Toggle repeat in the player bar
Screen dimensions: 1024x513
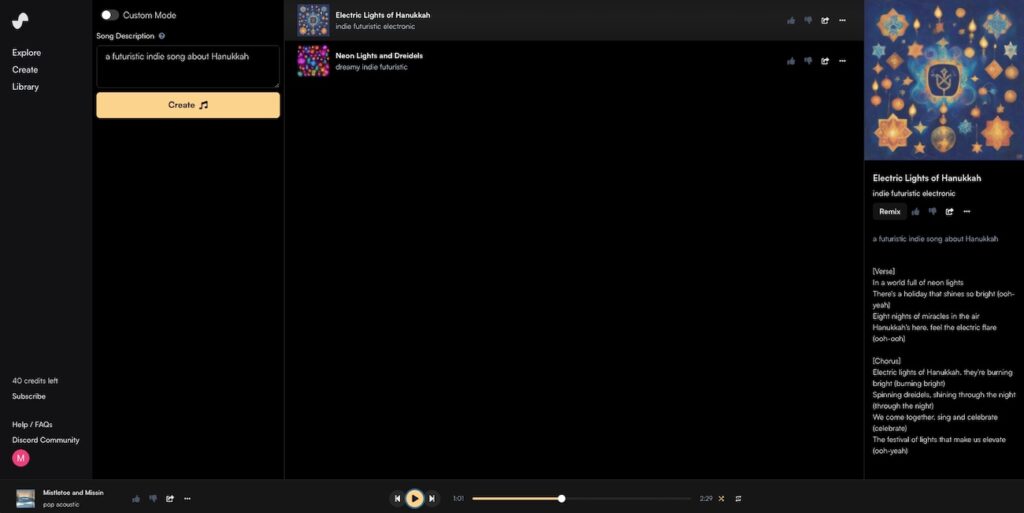(738, 498)
